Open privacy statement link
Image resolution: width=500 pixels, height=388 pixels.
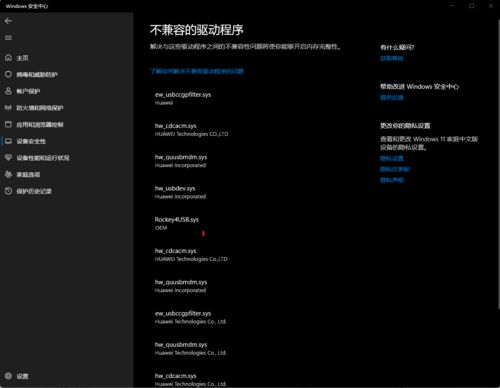392,180
